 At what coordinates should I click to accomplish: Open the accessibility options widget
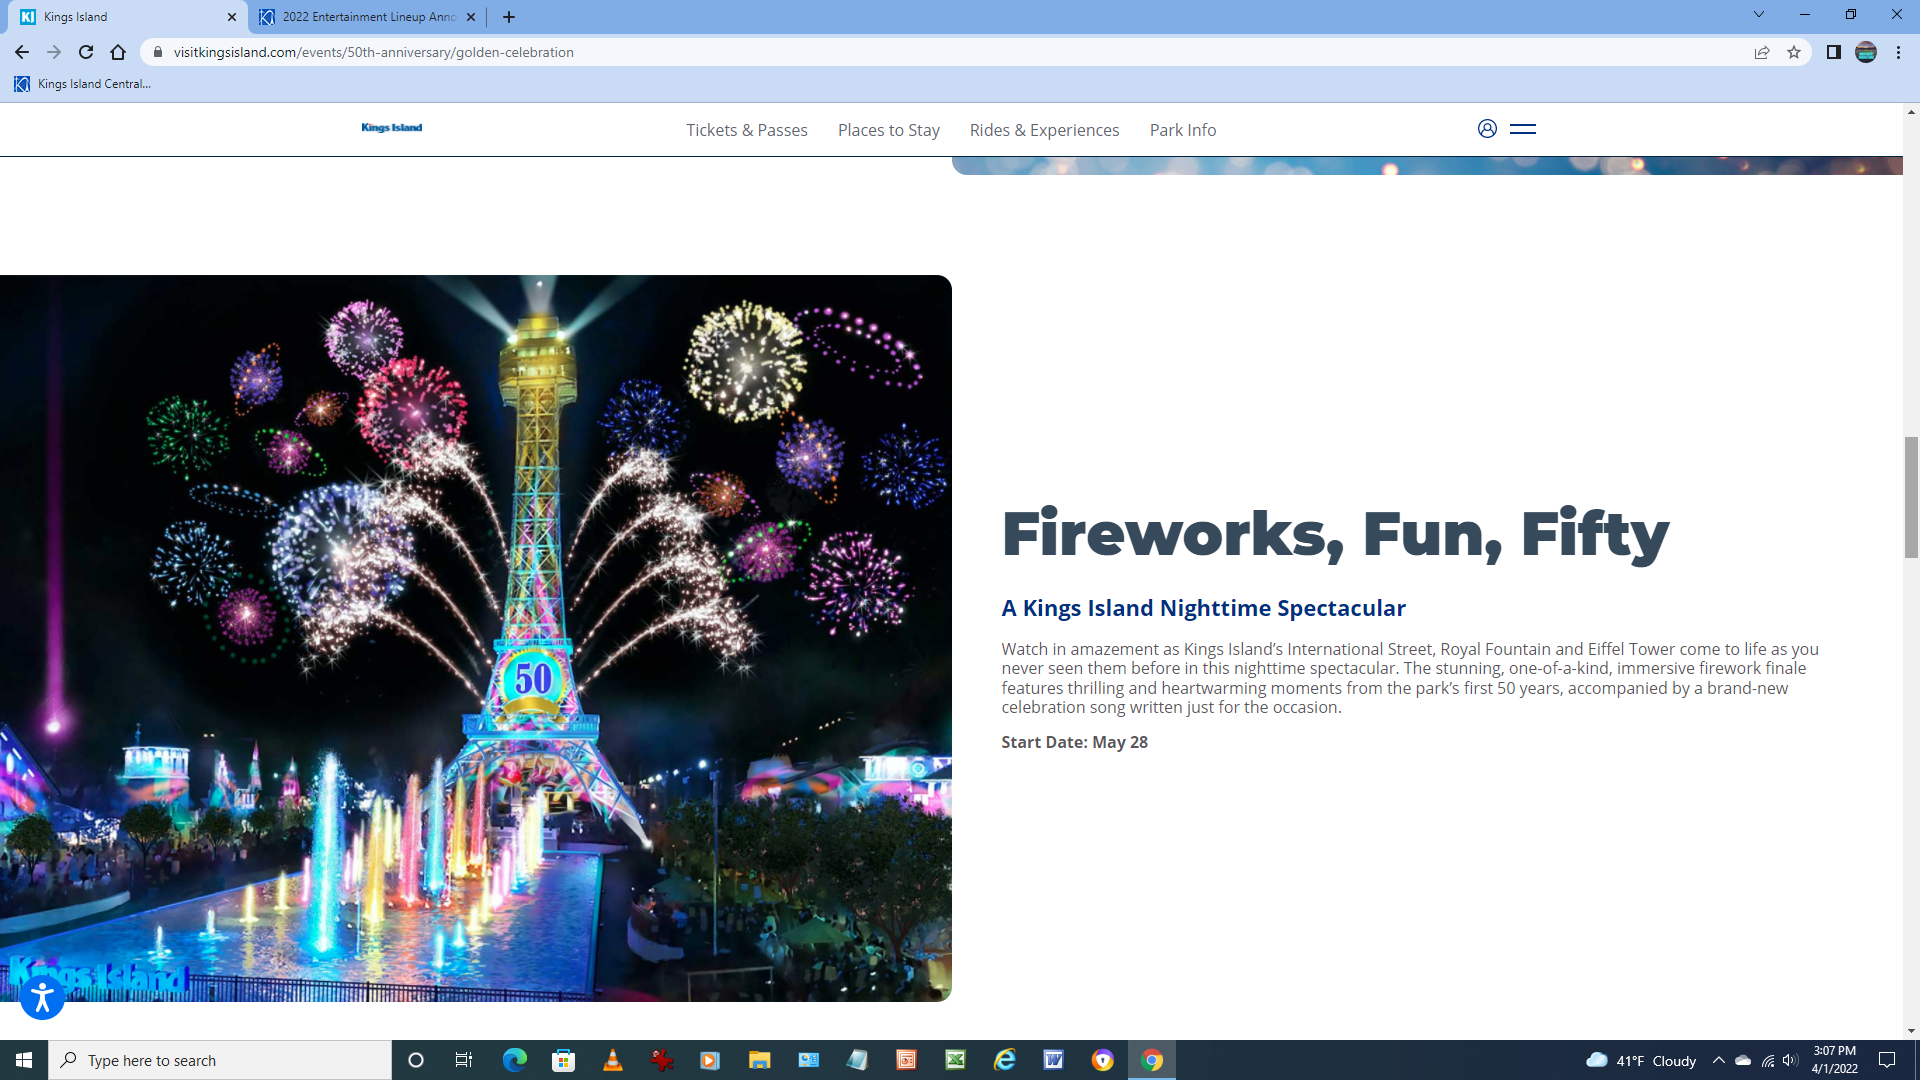click(42, 997)
